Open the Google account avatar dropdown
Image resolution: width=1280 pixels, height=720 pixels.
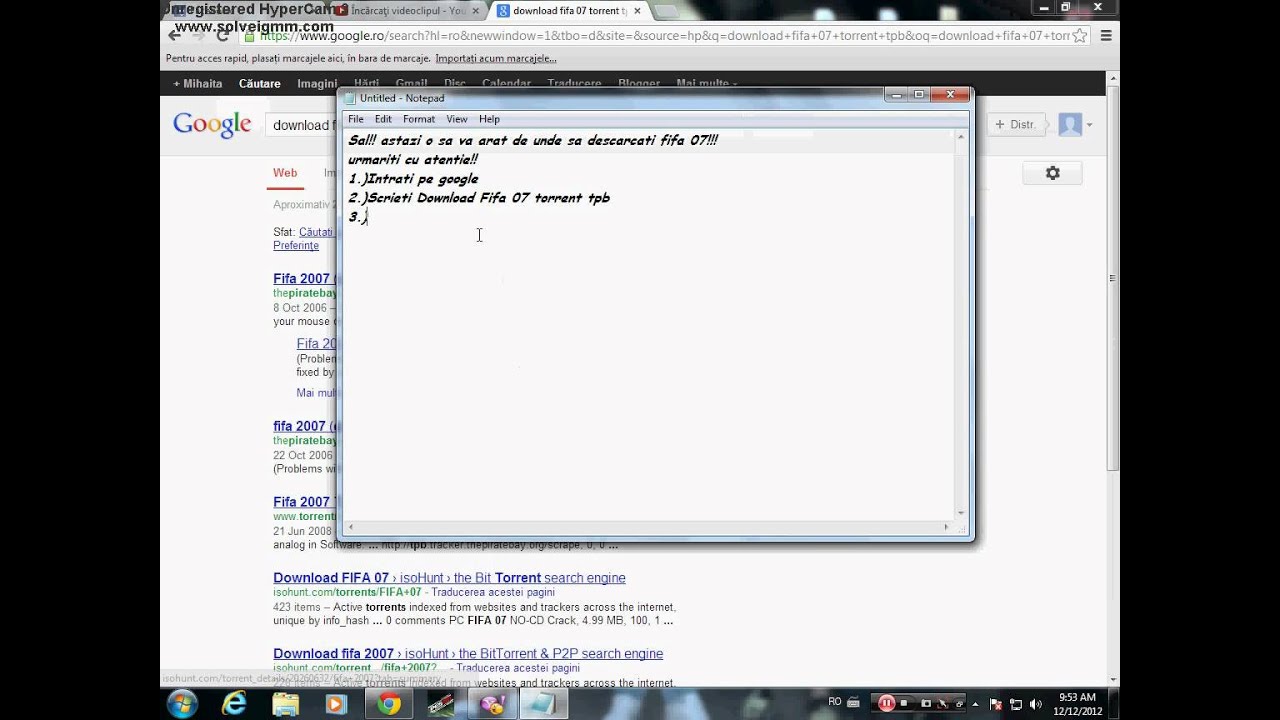[x=1076, y=125]
